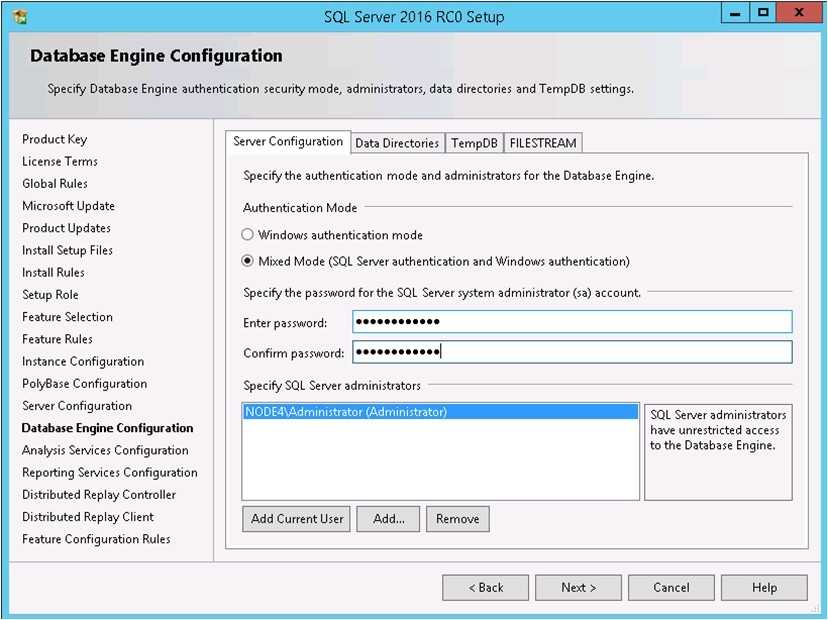Select License Terms step in sidebar
Screen dimensions: 828x620
[x=60, y=162]
